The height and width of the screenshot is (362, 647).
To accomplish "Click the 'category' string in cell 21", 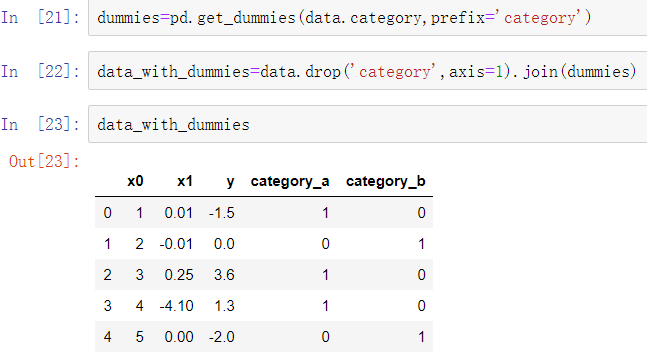I will 539,18.
